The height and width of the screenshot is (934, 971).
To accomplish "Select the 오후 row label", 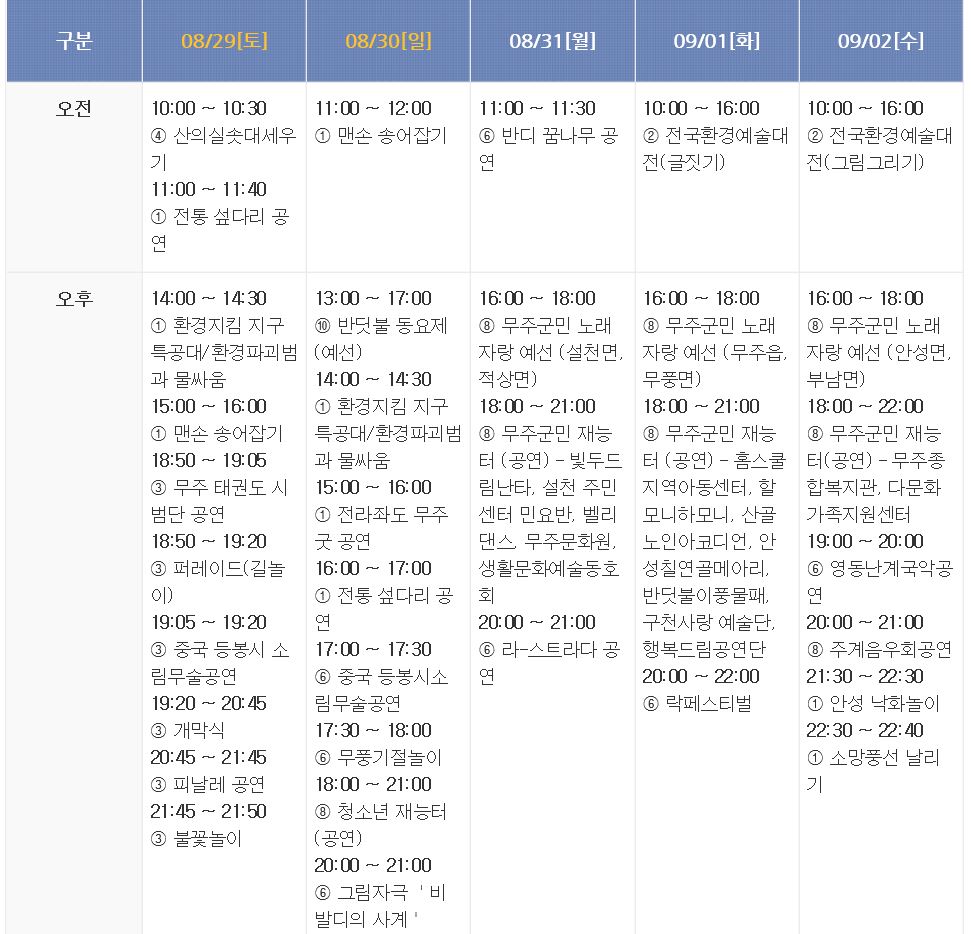I will [74, 299].
